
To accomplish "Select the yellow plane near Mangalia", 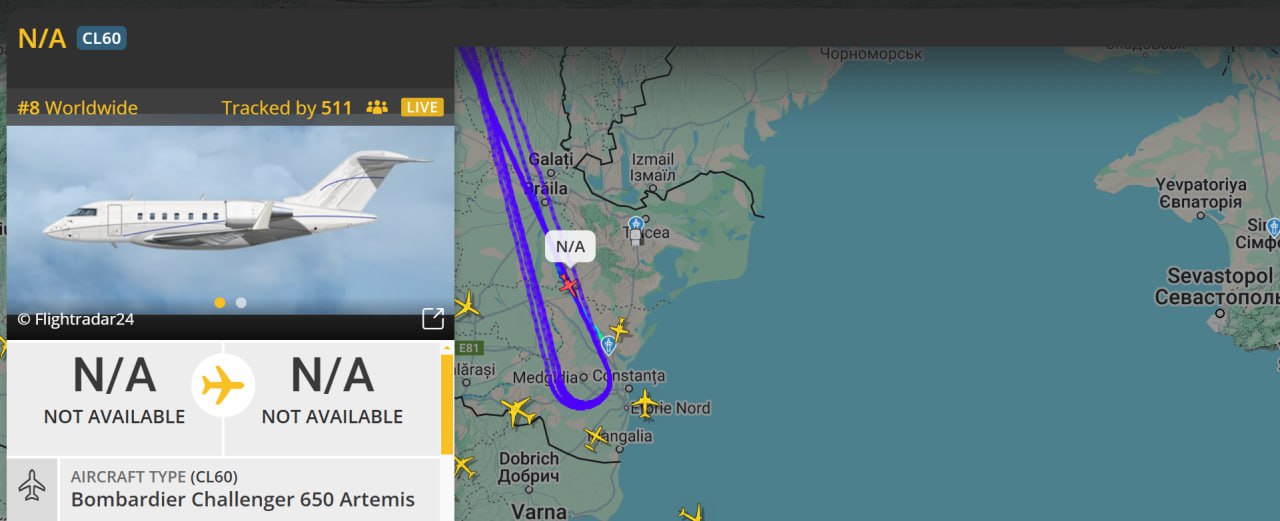I will (x=596, y=437).
